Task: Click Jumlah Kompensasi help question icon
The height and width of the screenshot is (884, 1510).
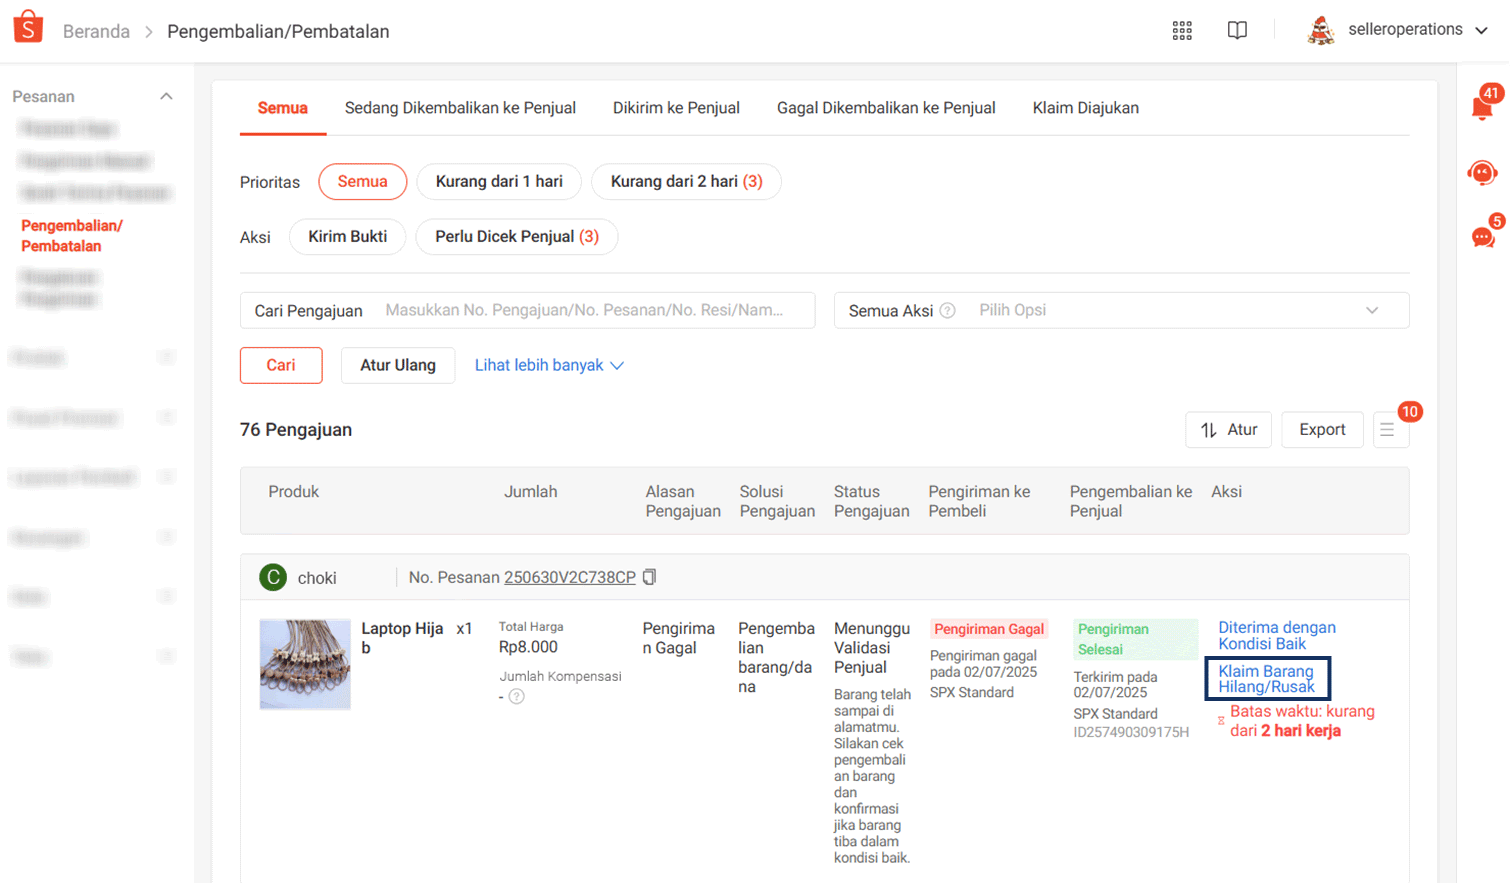Action: [x=516, y=697]
